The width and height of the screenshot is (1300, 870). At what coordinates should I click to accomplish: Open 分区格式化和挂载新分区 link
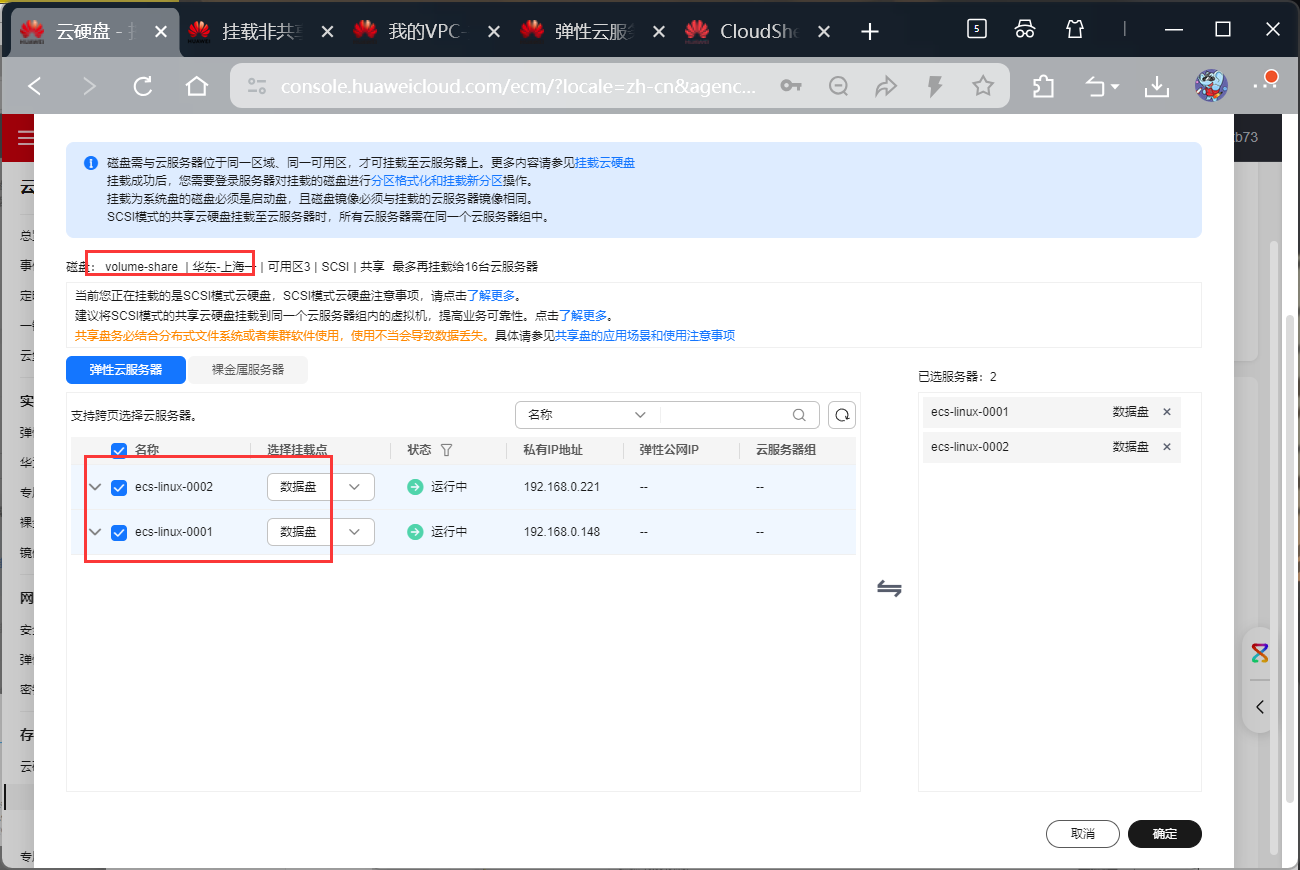(x=437, y=181)
